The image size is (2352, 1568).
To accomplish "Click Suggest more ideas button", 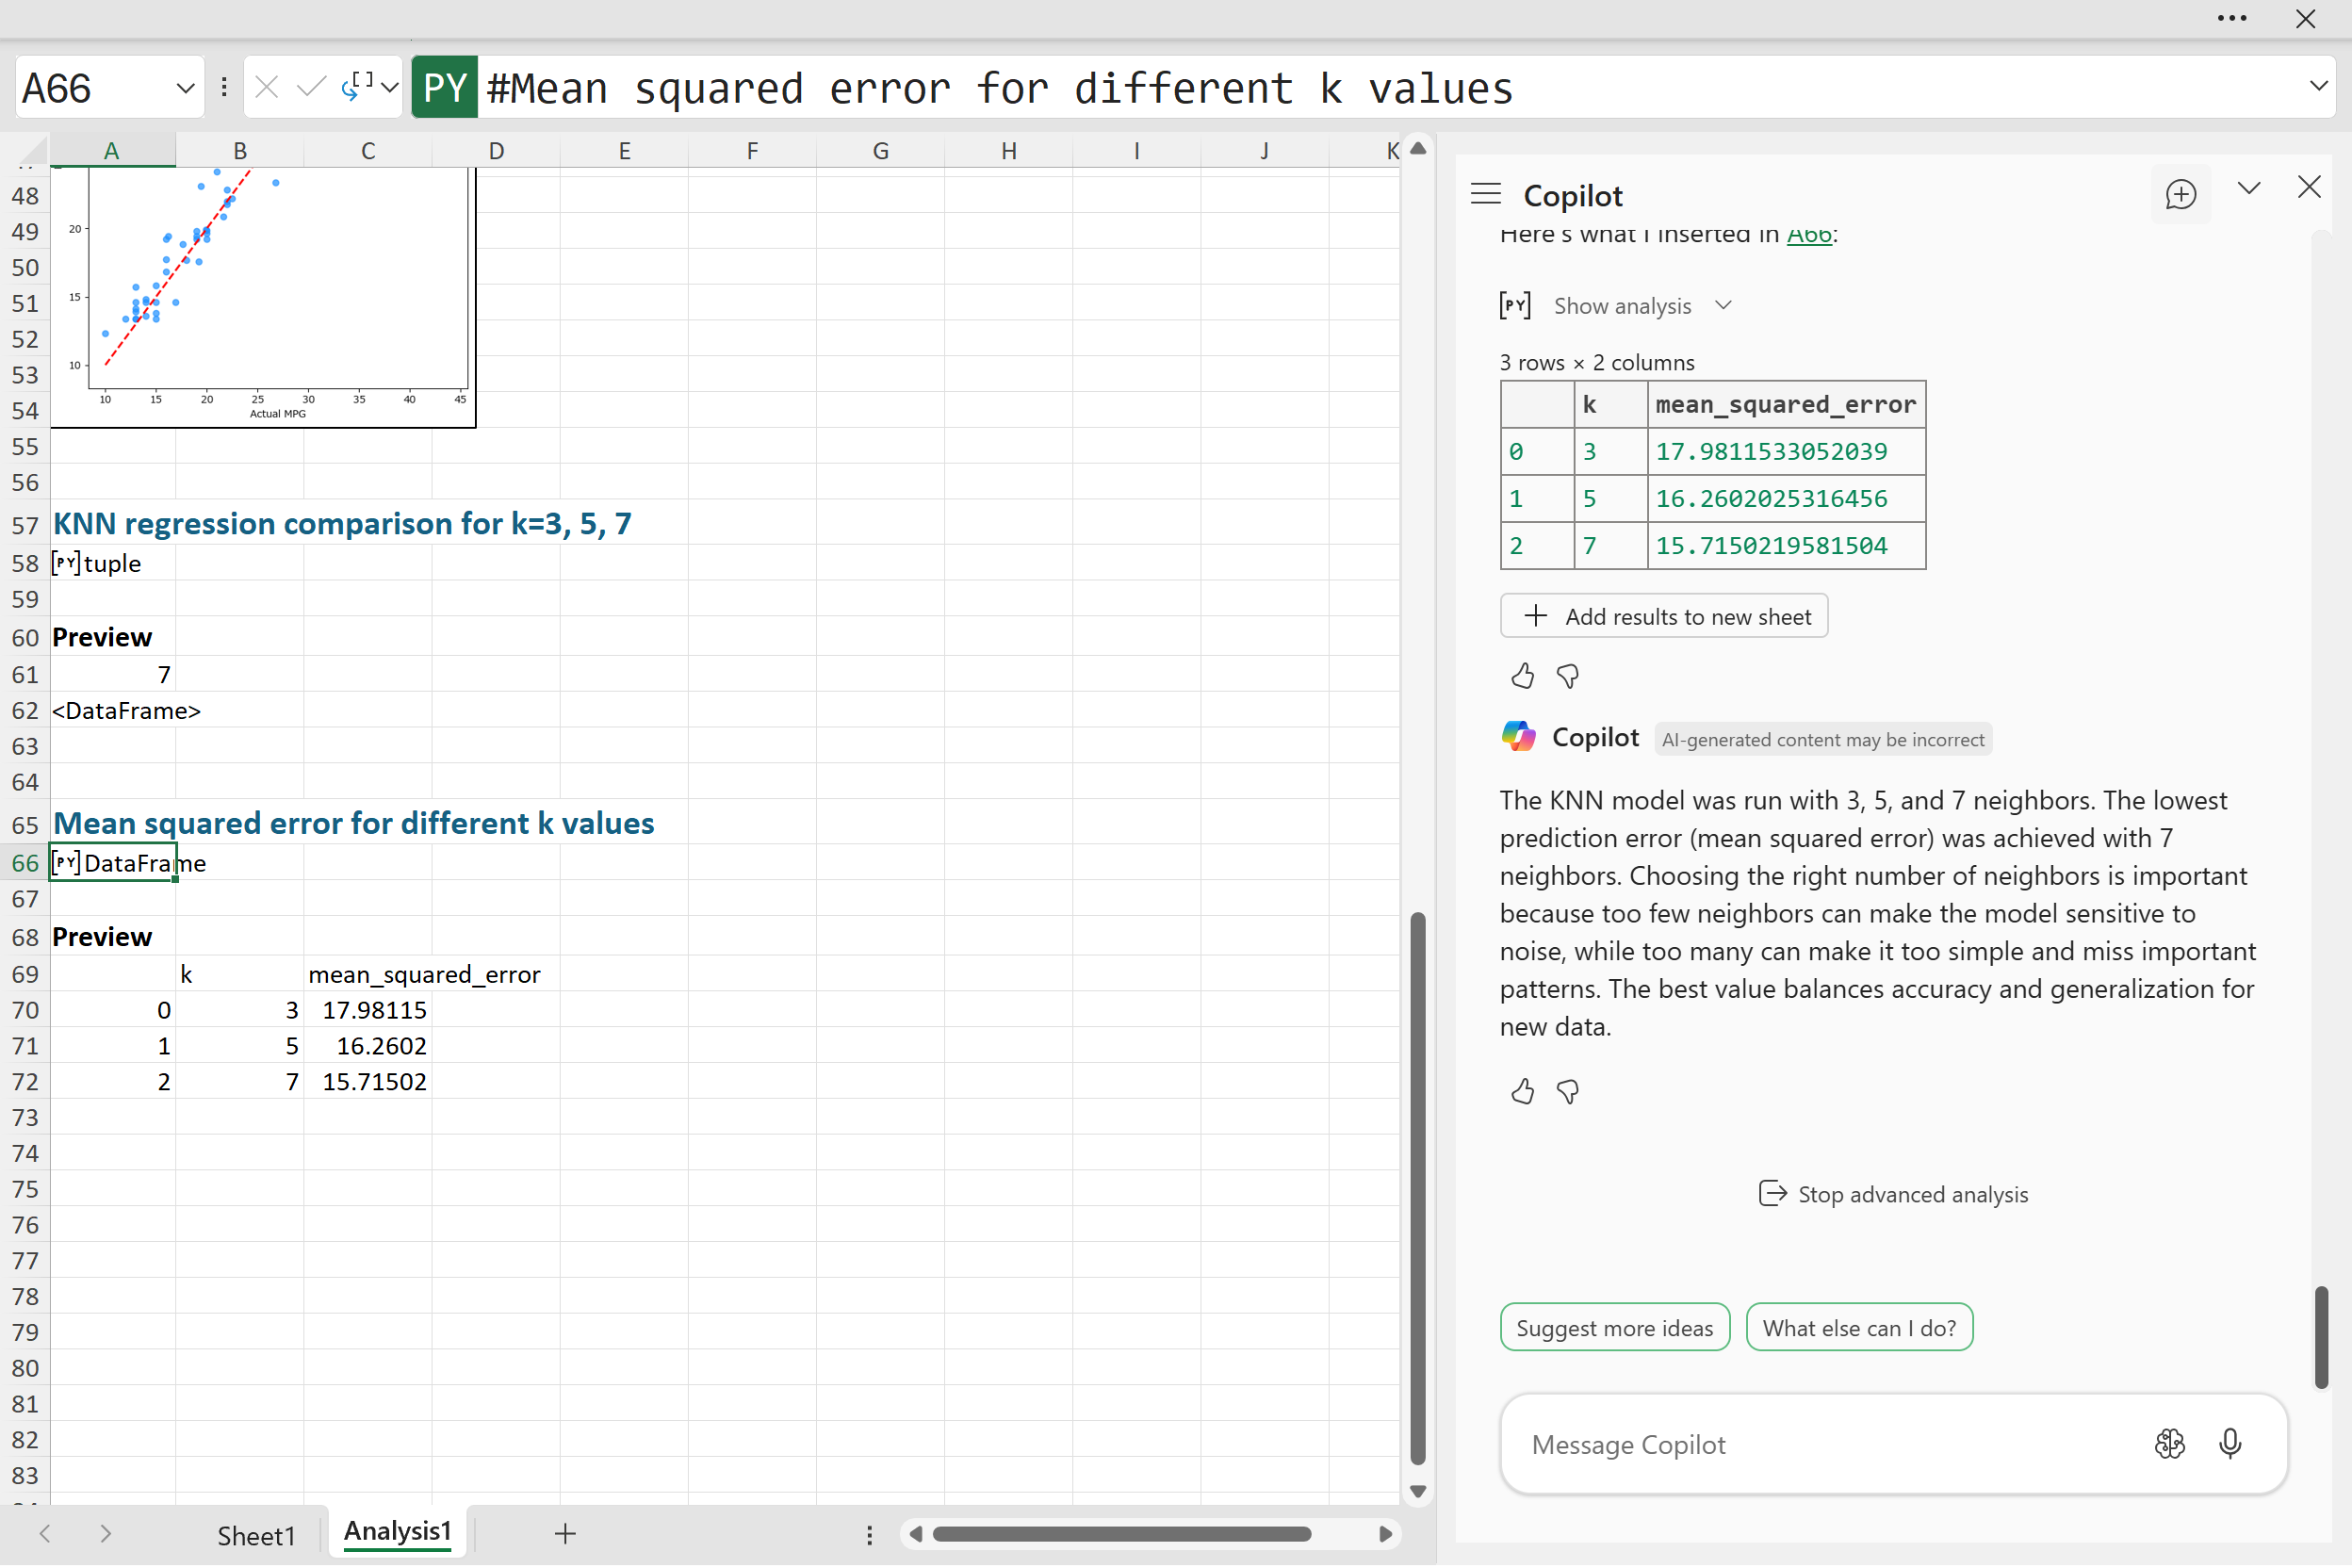I will (1614, 1328).
